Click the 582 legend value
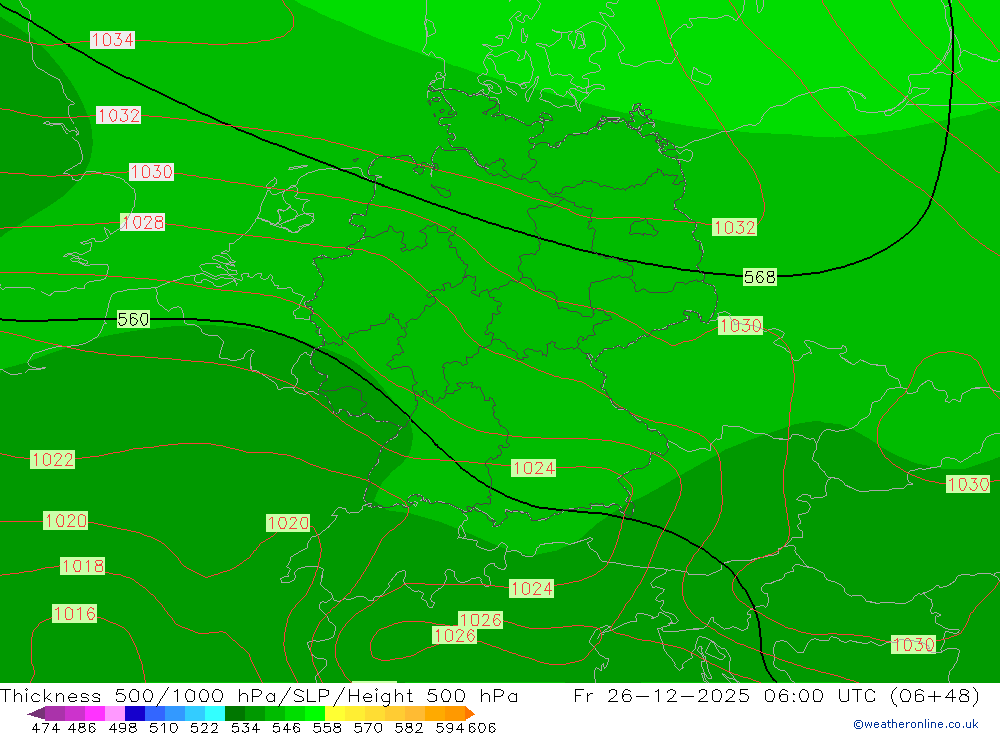The width and height of the screenshot is (1000, 733). [x=408, y=727]
